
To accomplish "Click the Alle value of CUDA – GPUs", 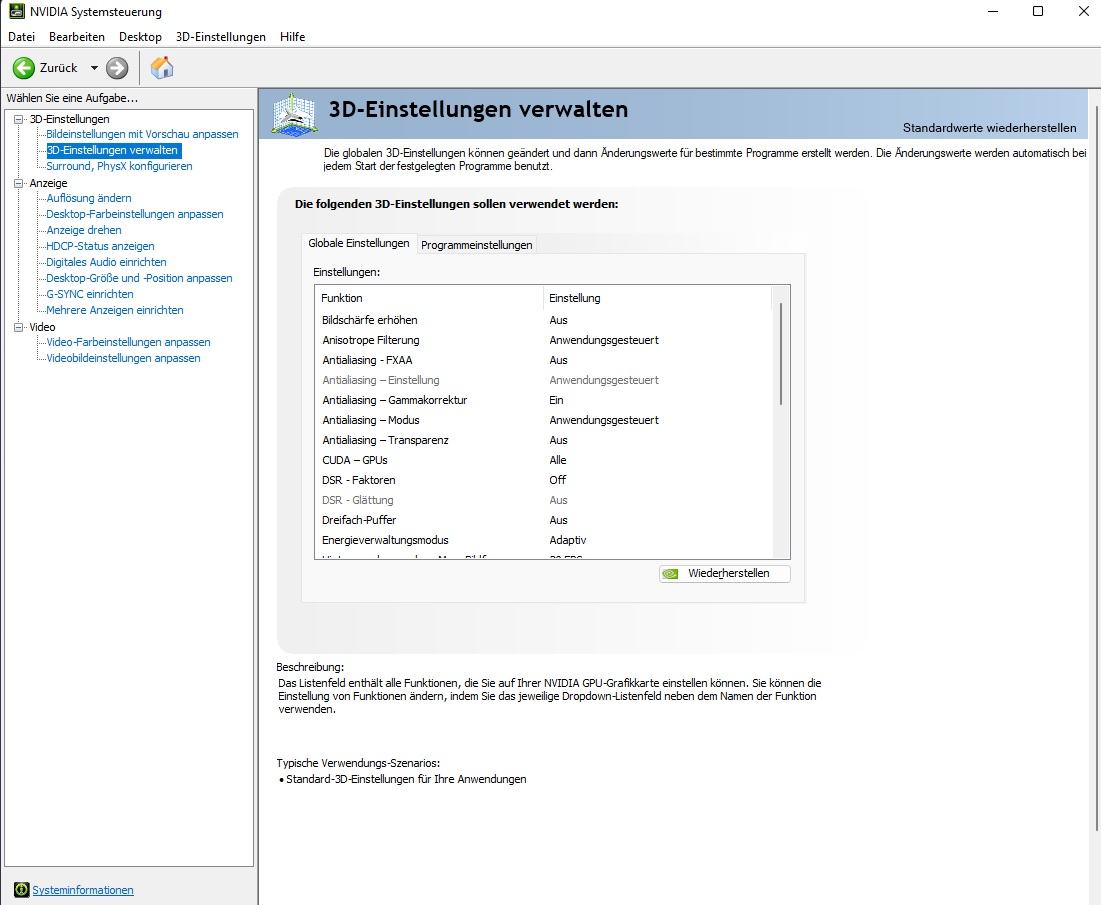I will point(558,460).
